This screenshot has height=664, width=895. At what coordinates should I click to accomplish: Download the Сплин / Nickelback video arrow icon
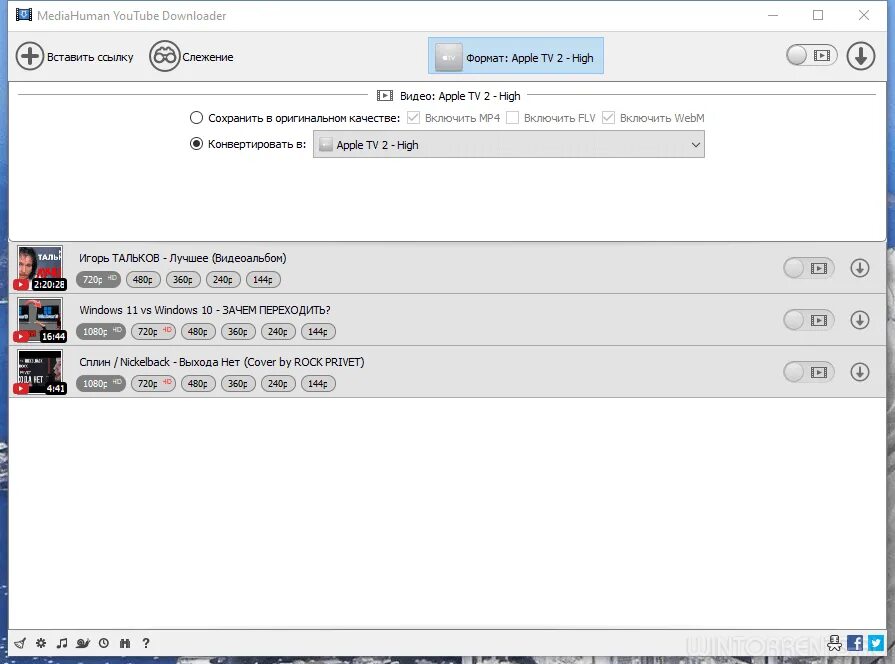(860, 372)
